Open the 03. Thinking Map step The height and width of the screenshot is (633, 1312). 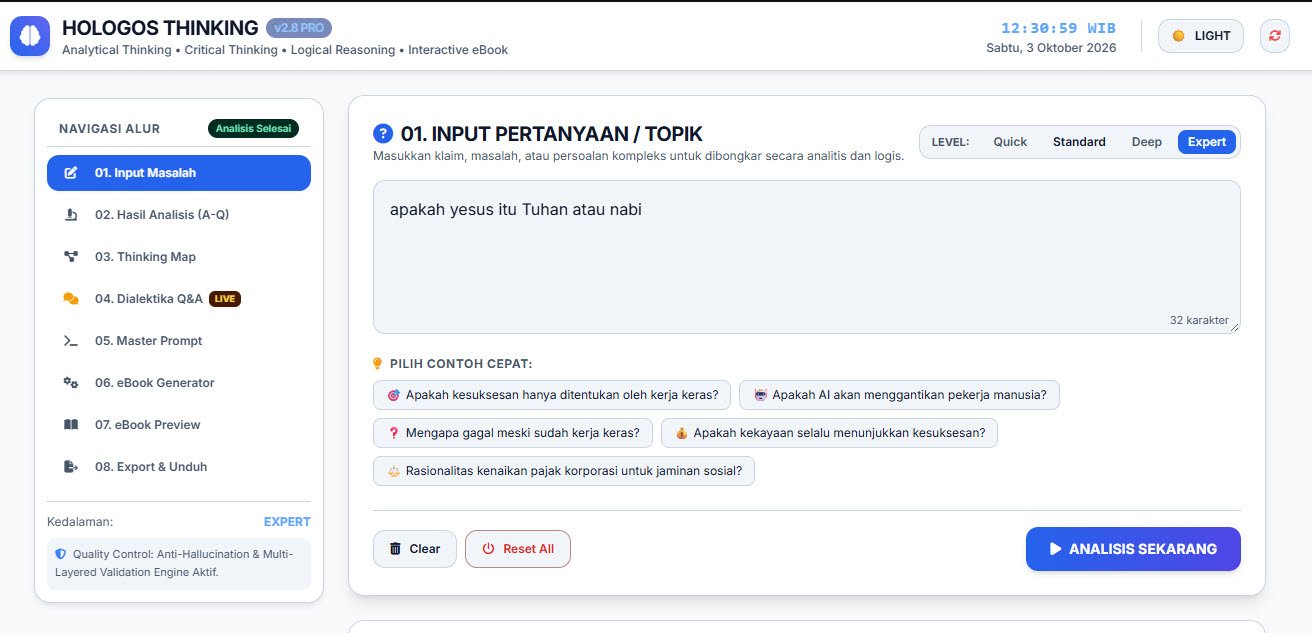coord(179,257)
